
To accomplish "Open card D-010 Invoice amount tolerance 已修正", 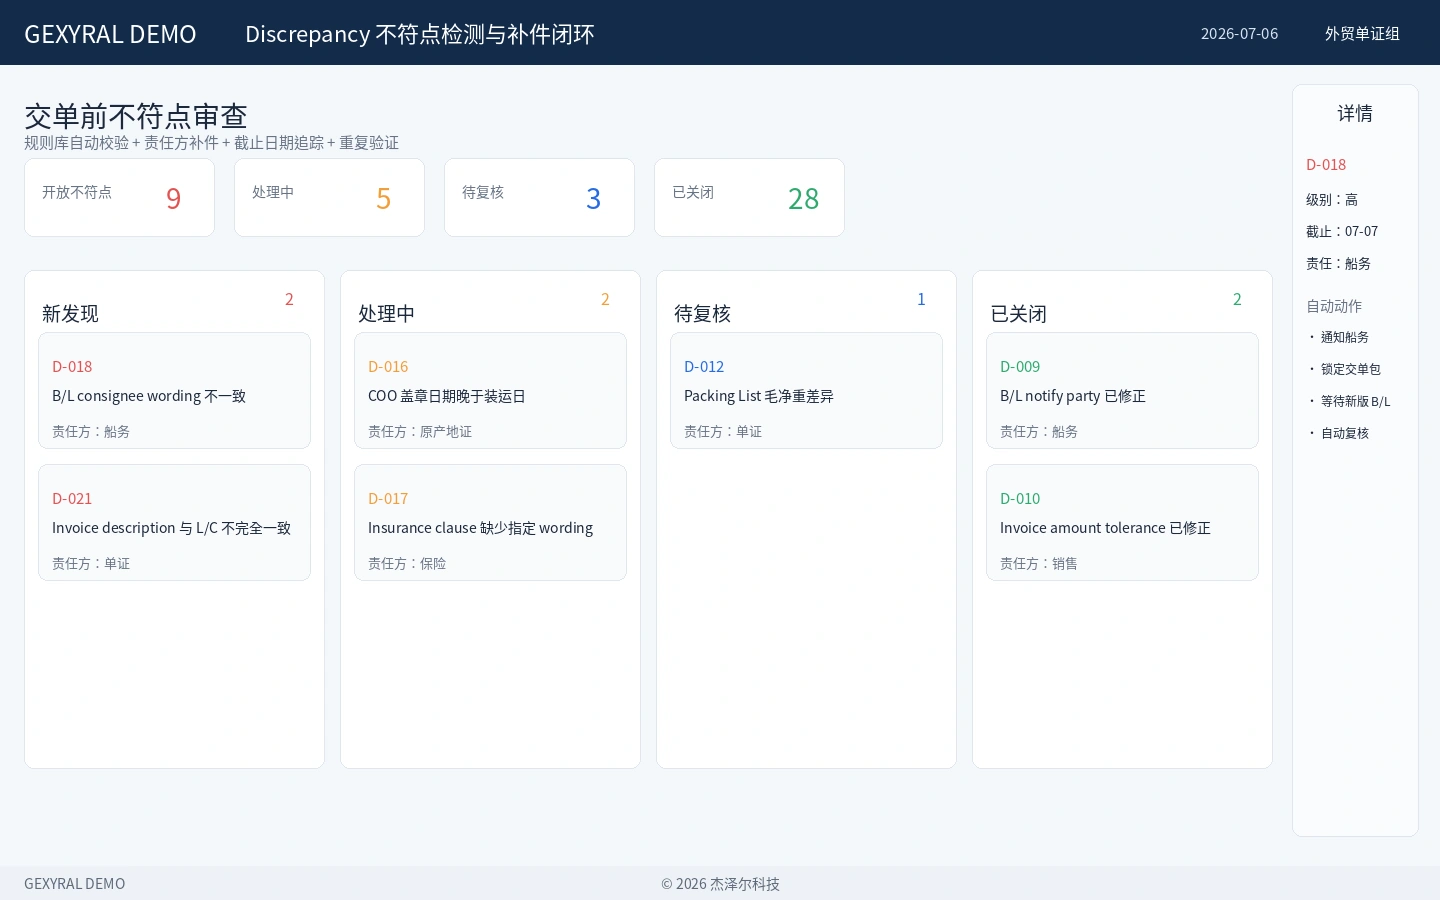I will coord(1122,523).
